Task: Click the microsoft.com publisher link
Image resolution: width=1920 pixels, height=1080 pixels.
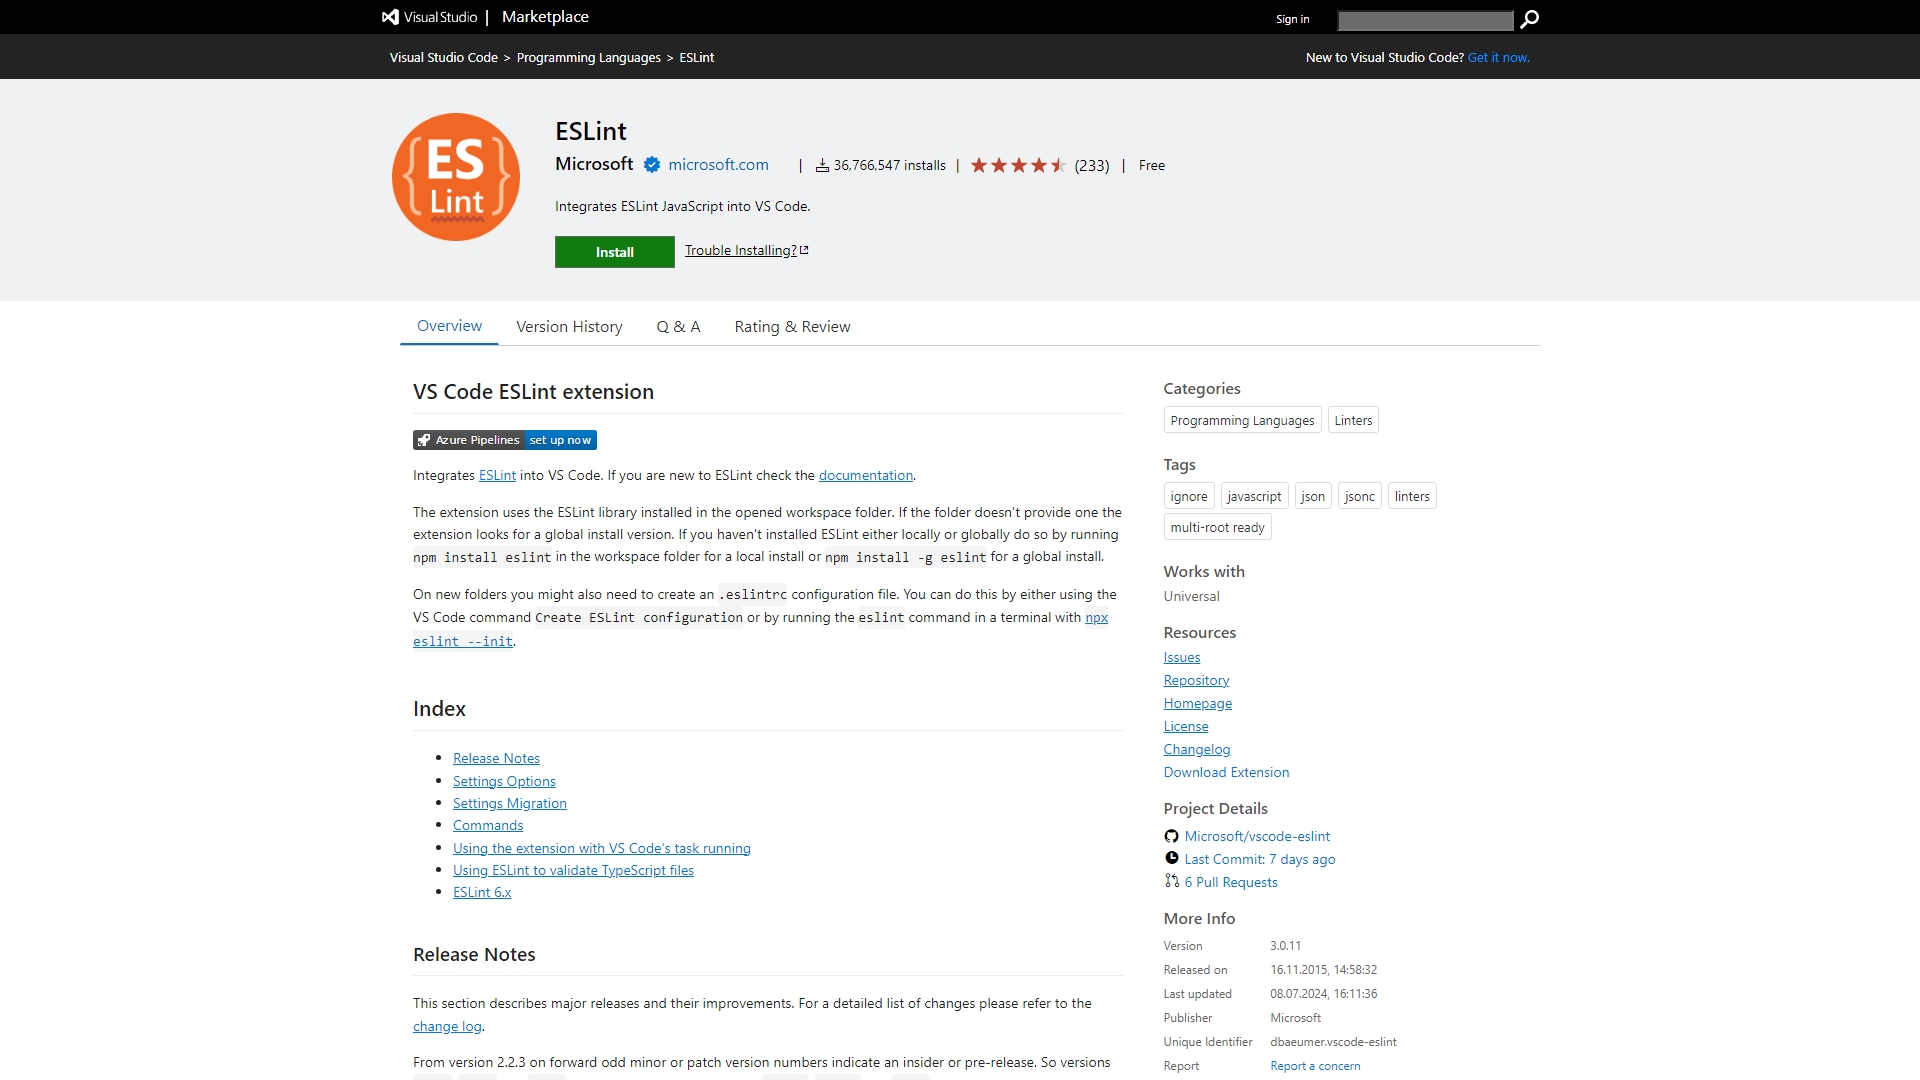Action: click(718, 164)
